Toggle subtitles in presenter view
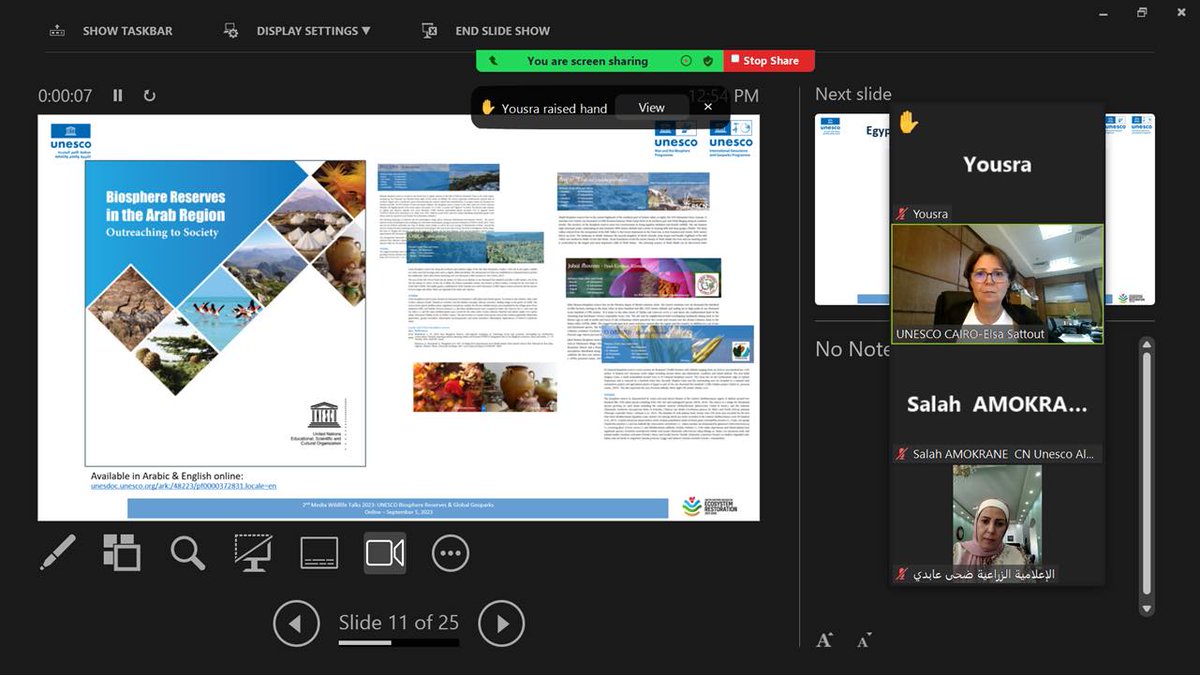1200x675 pixels. (x=319, y=552)
